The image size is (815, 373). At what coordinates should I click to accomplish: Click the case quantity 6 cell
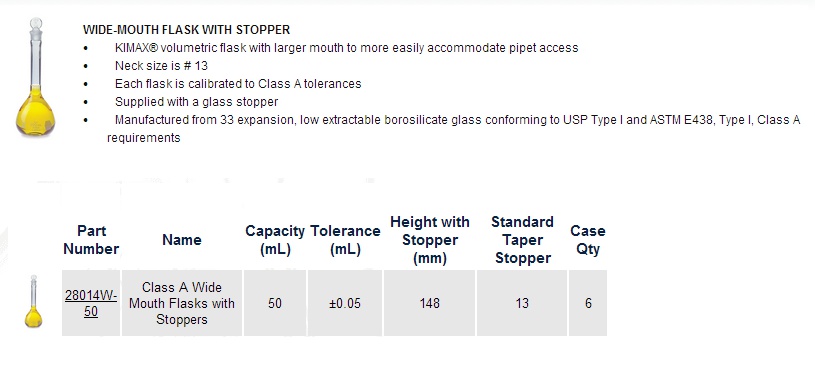point(588,303)
